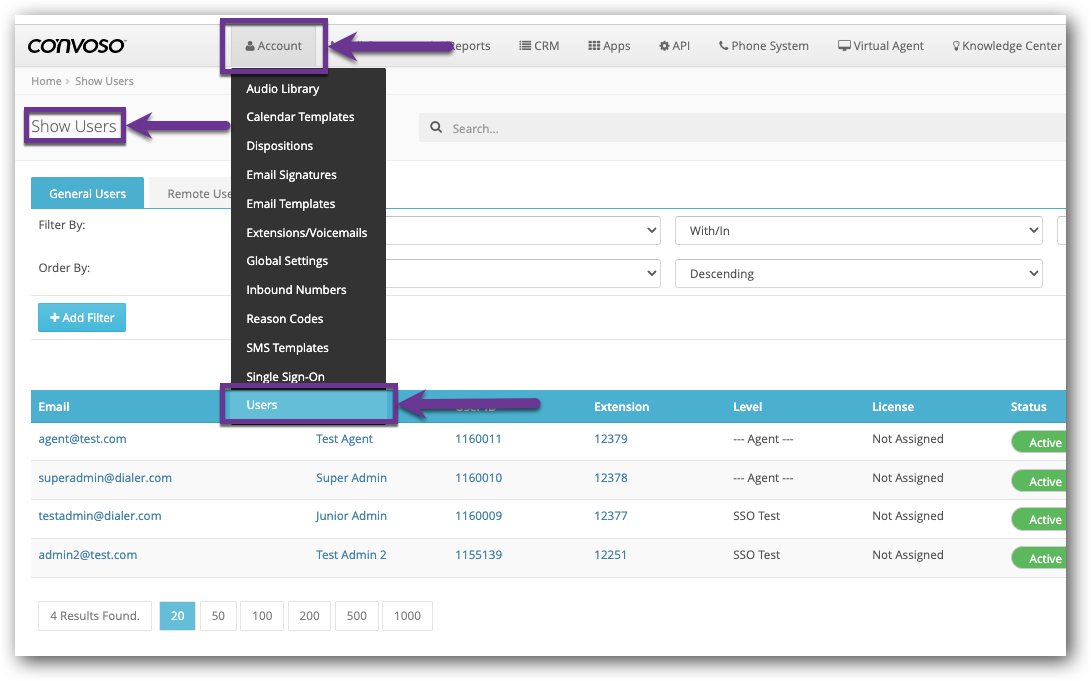Set page size to 50 results
The width and height of the screenshot is (1091, 681).
point(218,616)
